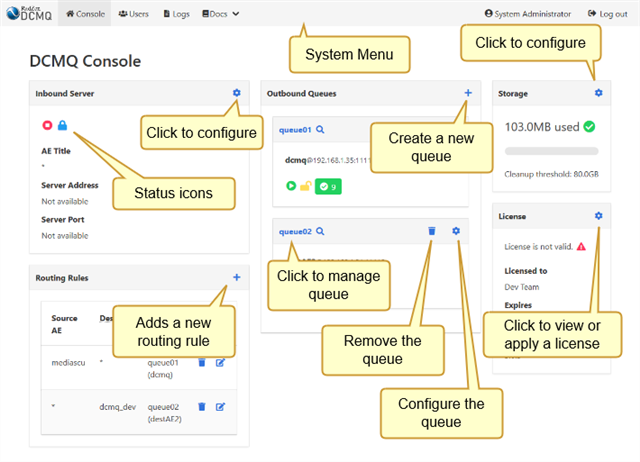Viewport: 640px width, 462px height.
Task: Open the Users menu item
Action: pos(133,14)
